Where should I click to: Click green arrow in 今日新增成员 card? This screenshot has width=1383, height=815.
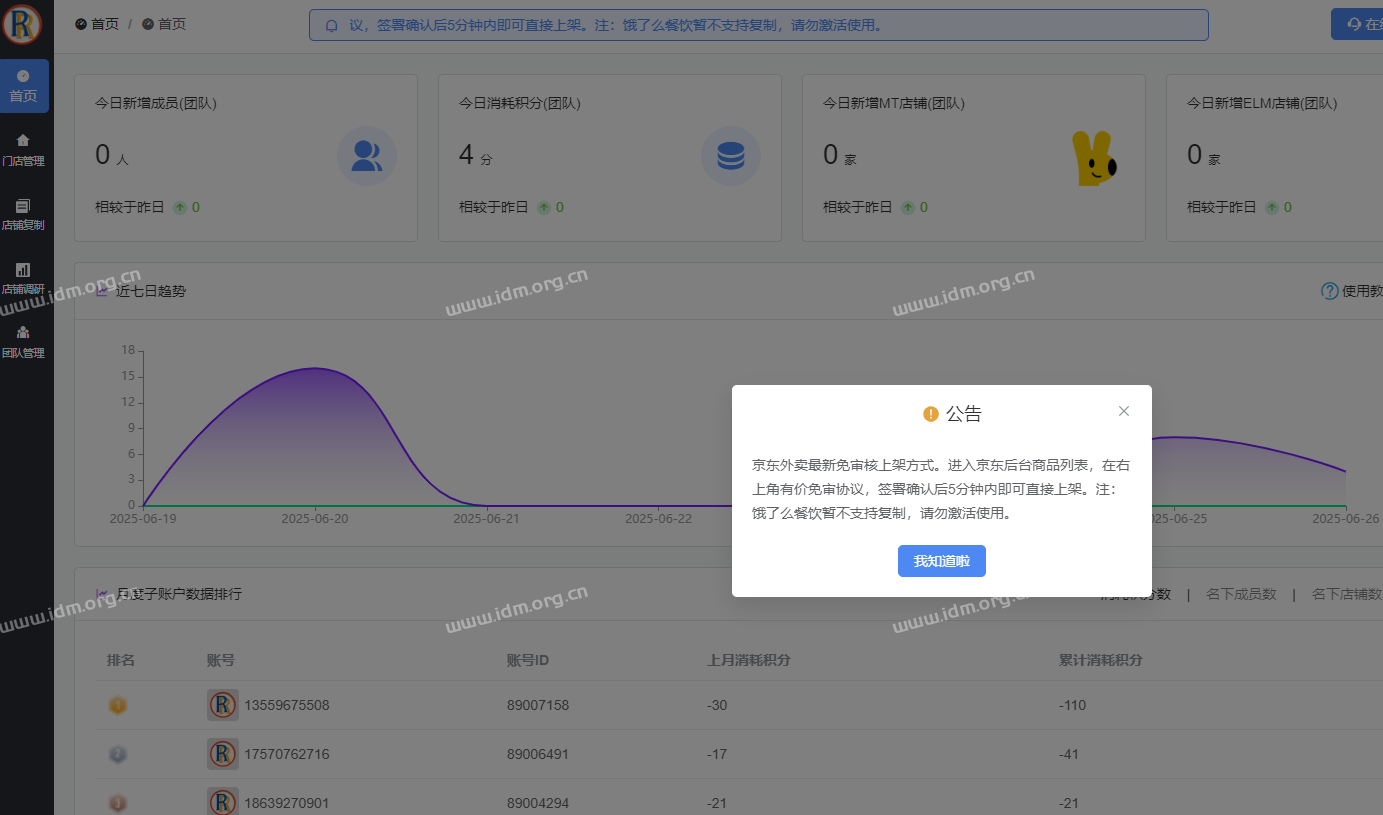click(180, 207)
